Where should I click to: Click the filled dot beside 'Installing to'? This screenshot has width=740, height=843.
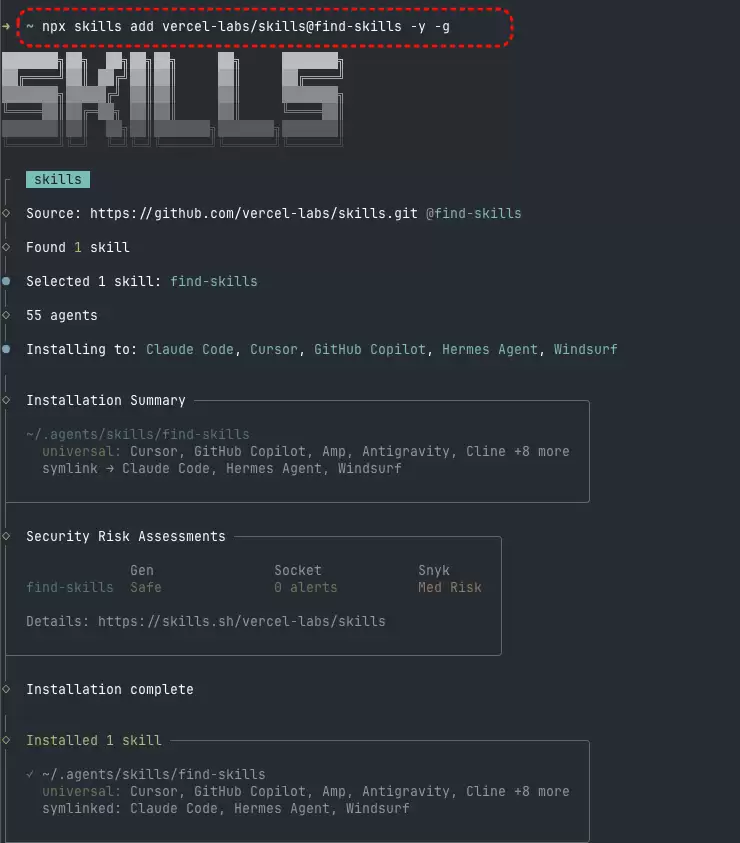(x=6, y=349)
